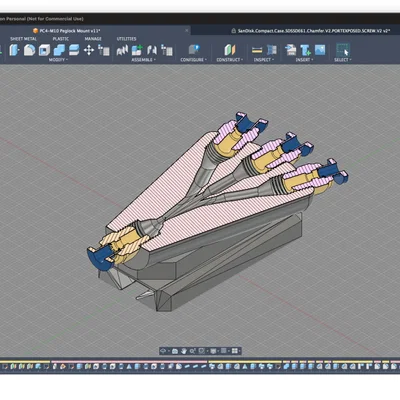The width and height of the screenshot is (400, 400).
Task: Switch to the UTILITIES tab
Action: (x=126, y=39)
